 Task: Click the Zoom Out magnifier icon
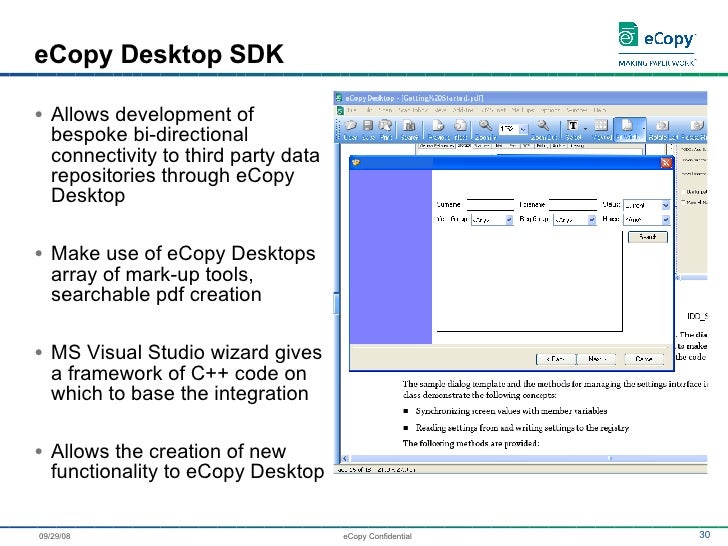[x=543, y=130]
